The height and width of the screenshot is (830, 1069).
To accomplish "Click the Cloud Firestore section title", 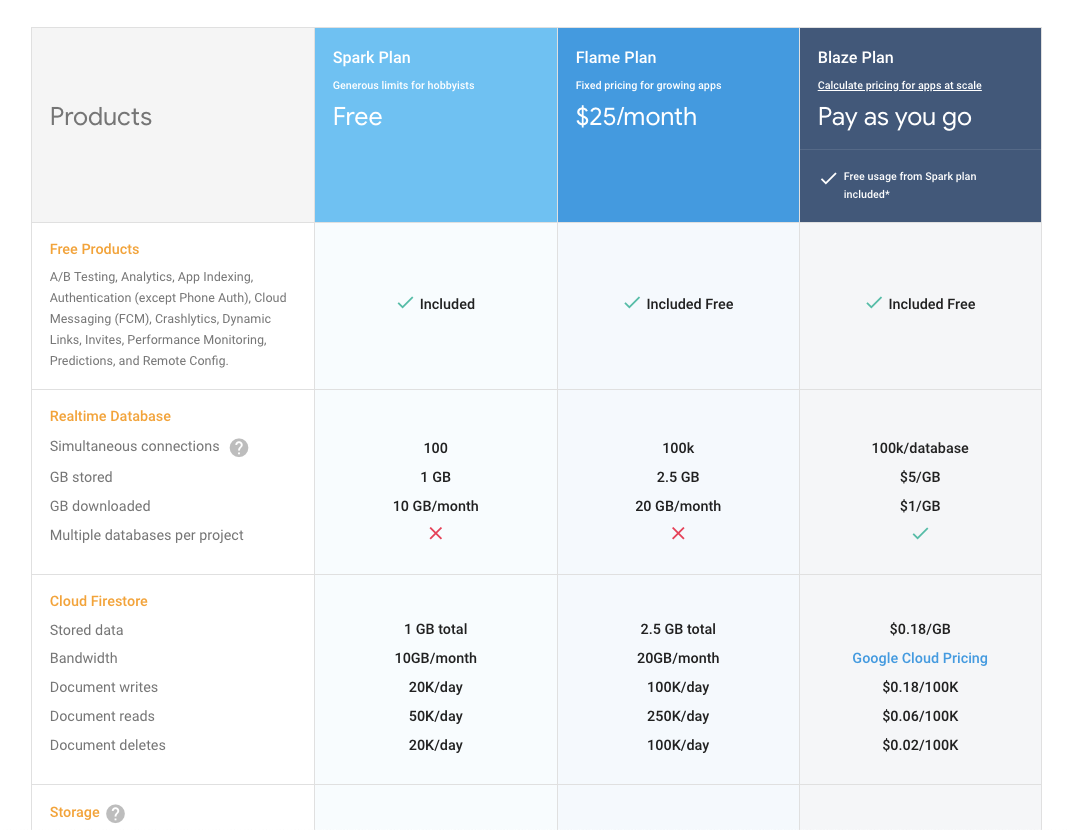I will coord(99,601).
